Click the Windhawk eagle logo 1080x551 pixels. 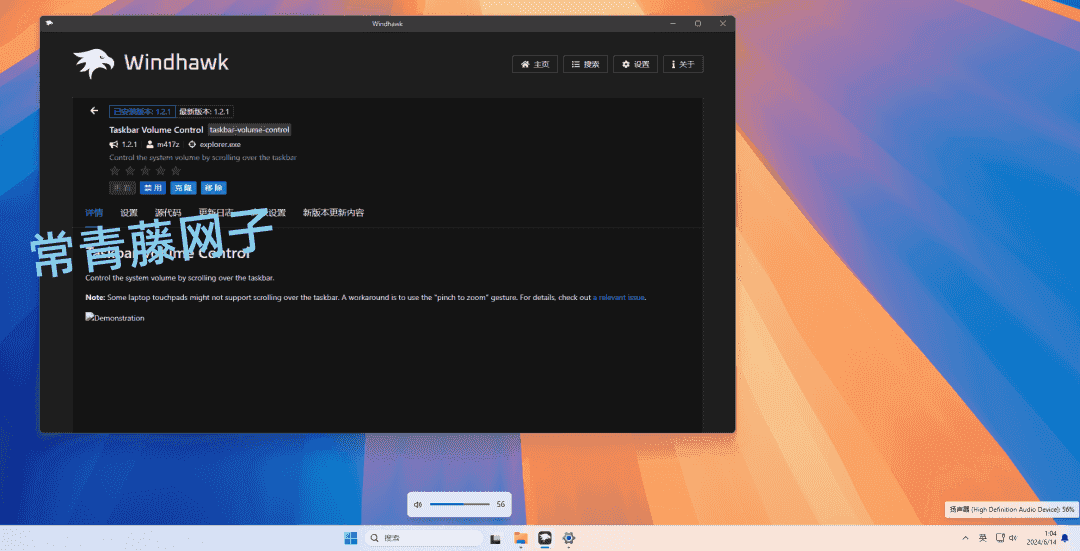94,63
